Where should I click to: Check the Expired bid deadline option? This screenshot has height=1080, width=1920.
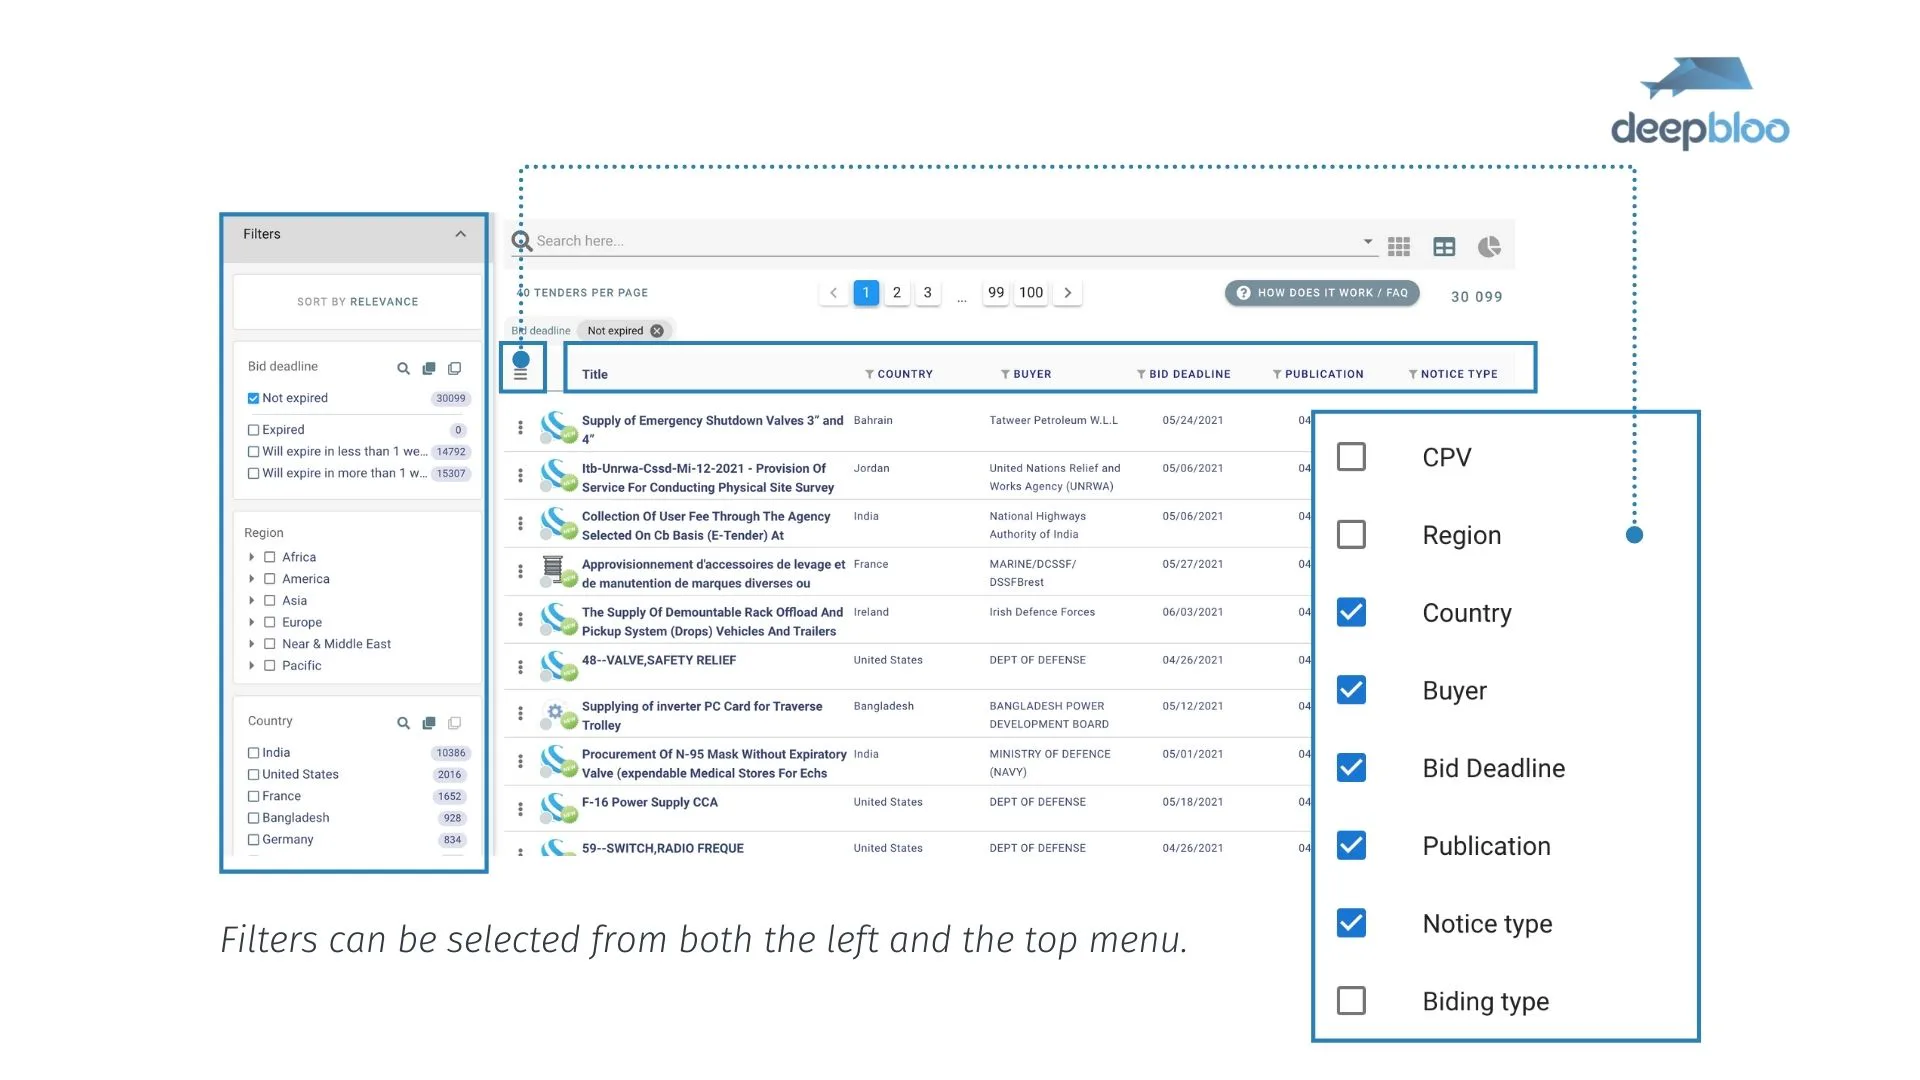[253, 430]
